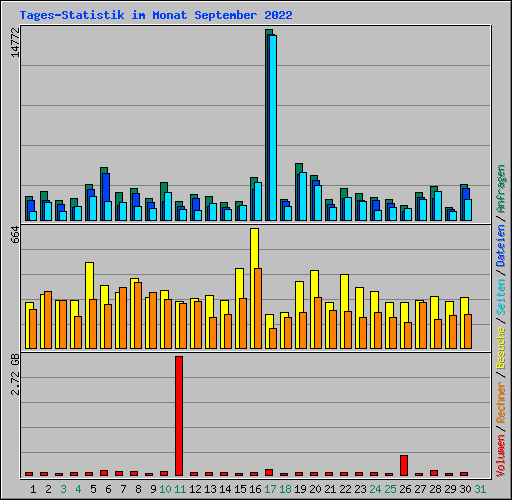The height and width of the screenshot is (500, 512).
Task: Click the yellow Besuche legend label
Action: coord(501,348)
